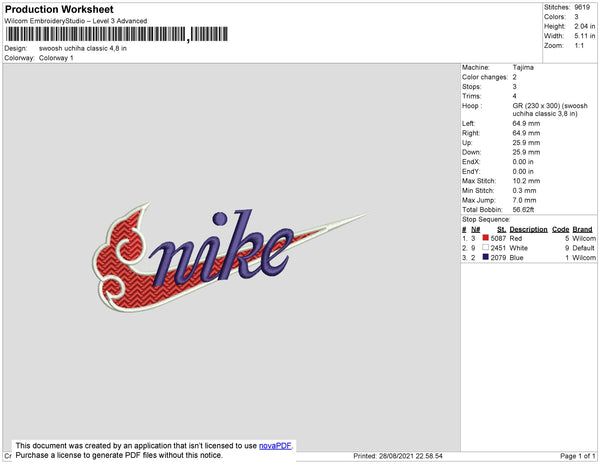The image size is (600, 464).
Task: Click the Production Worksheet title
Action: (59, 9)
